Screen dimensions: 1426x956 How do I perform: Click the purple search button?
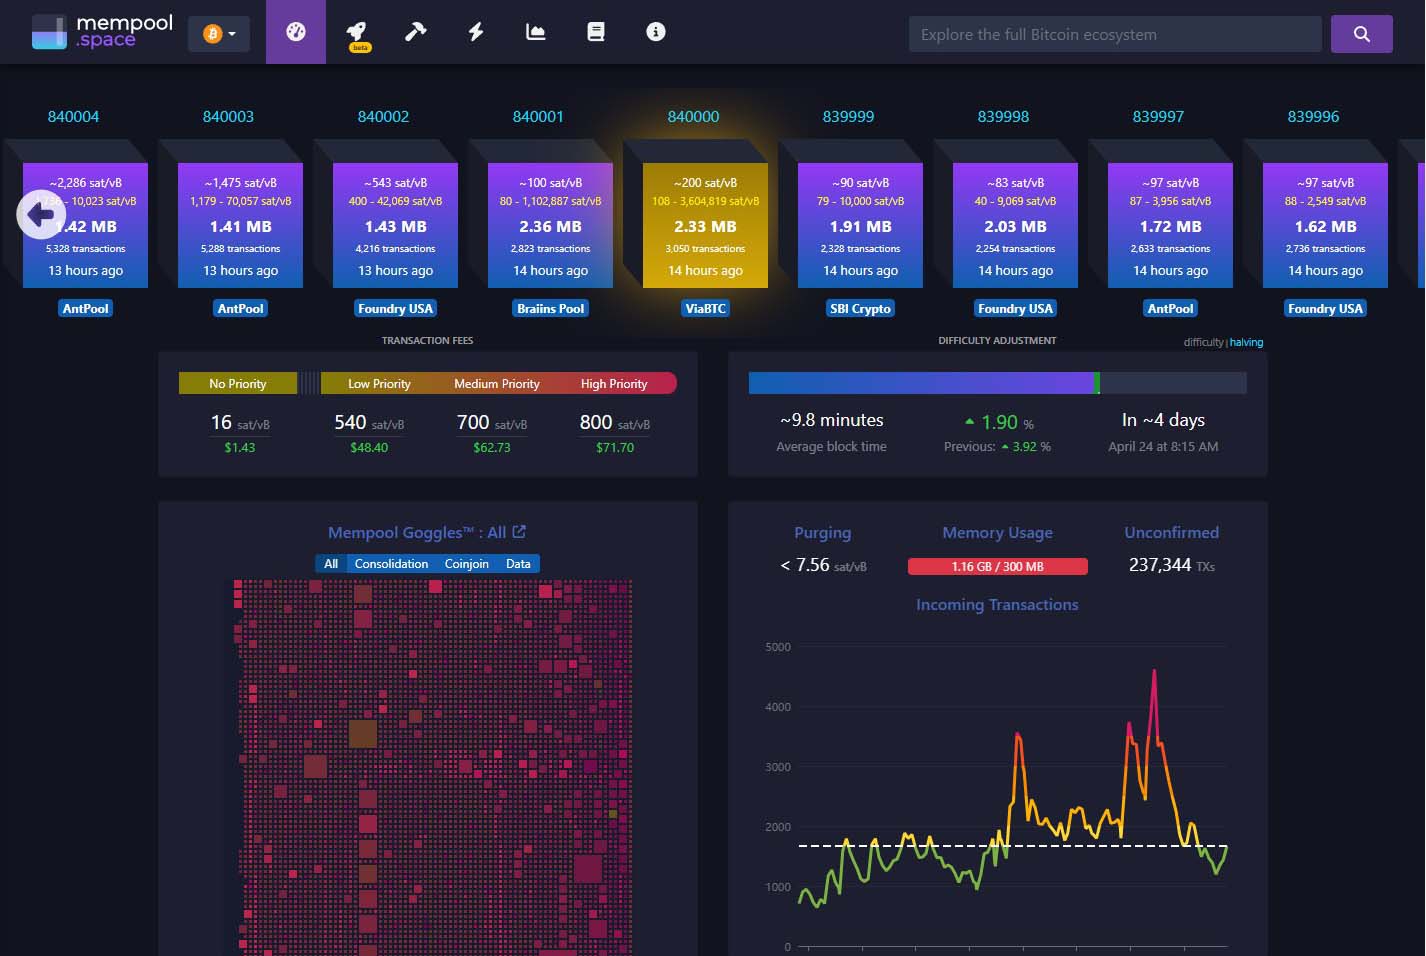tap(1361, 34)
